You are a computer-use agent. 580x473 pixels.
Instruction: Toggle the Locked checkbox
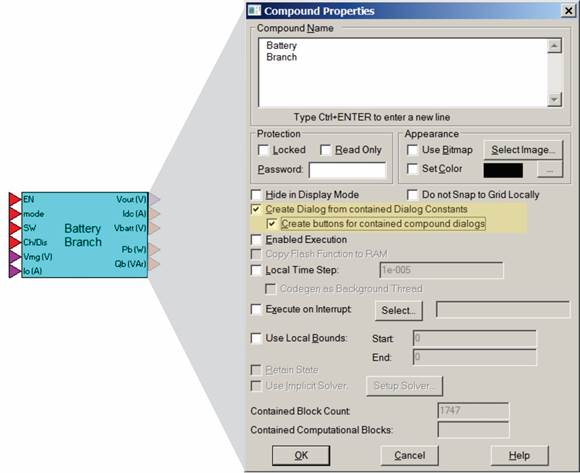click(x=263, y=150)
